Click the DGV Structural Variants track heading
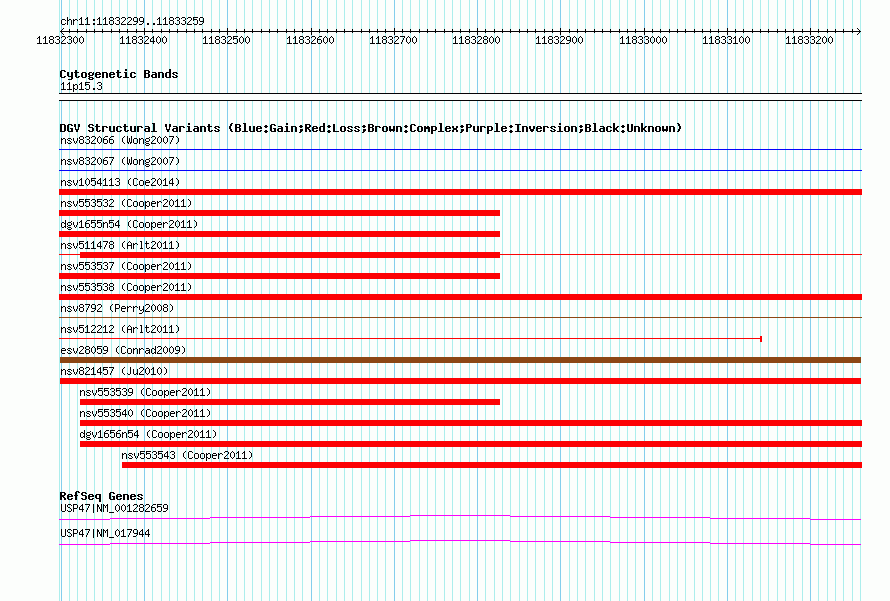 click(371, 128)
